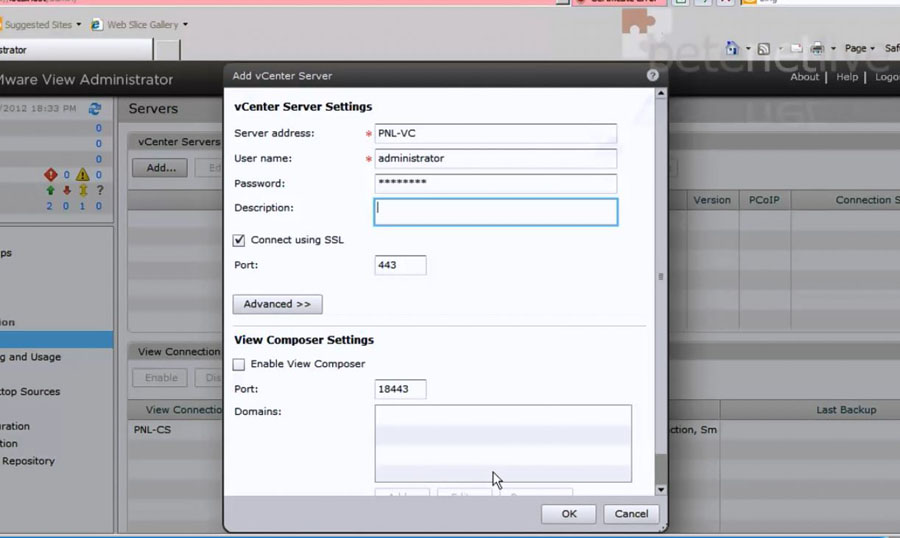Screen dimensions: 900x538
Task: Click the Read Mail envelope icon
Action: [x=796, y=49]
